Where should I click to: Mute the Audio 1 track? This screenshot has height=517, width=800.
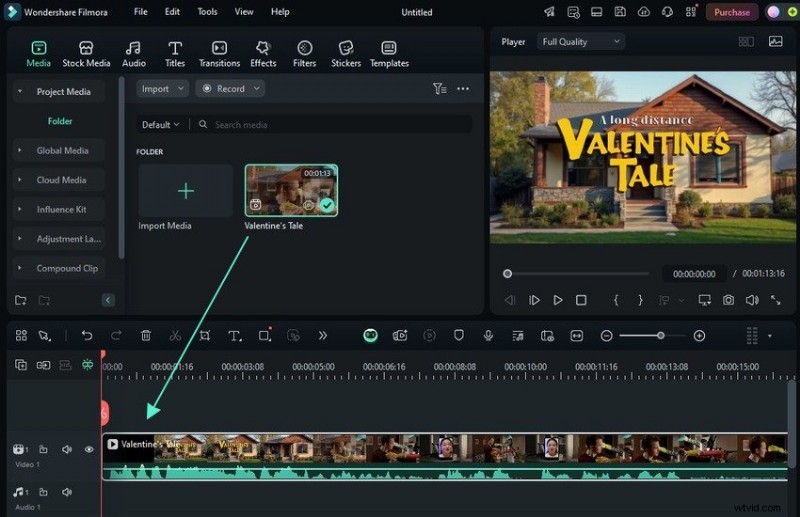[67, 492]
